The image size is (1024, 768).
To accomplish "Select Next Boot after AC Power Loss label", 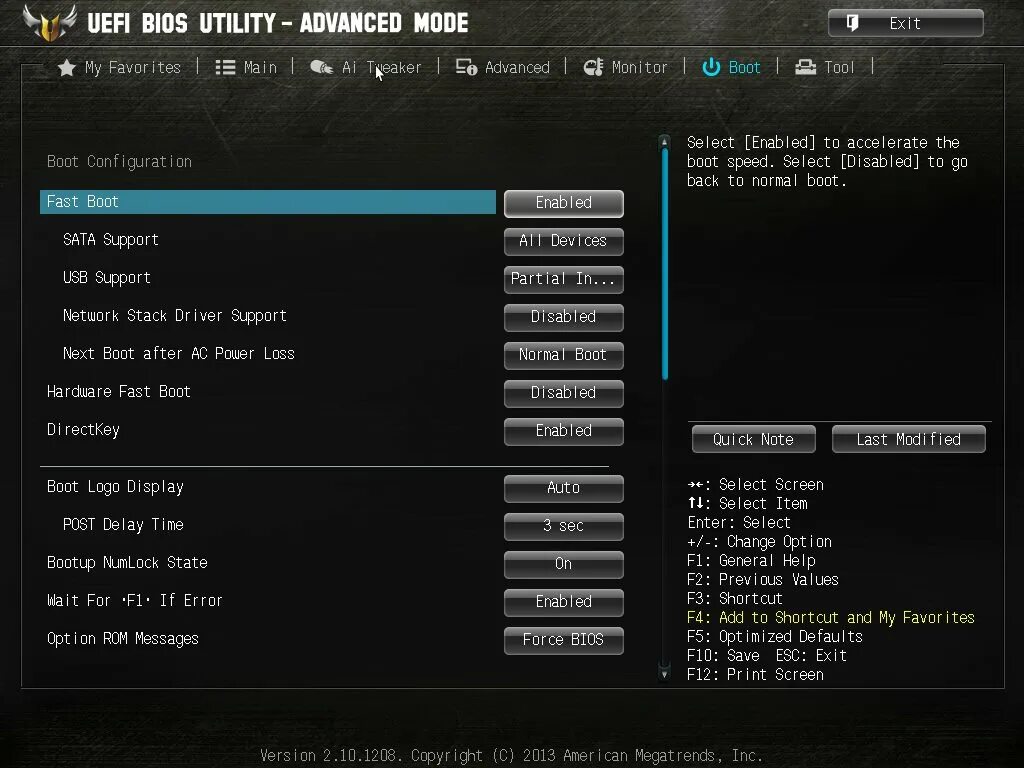I will pyautogui.click(x=179, y=353).
